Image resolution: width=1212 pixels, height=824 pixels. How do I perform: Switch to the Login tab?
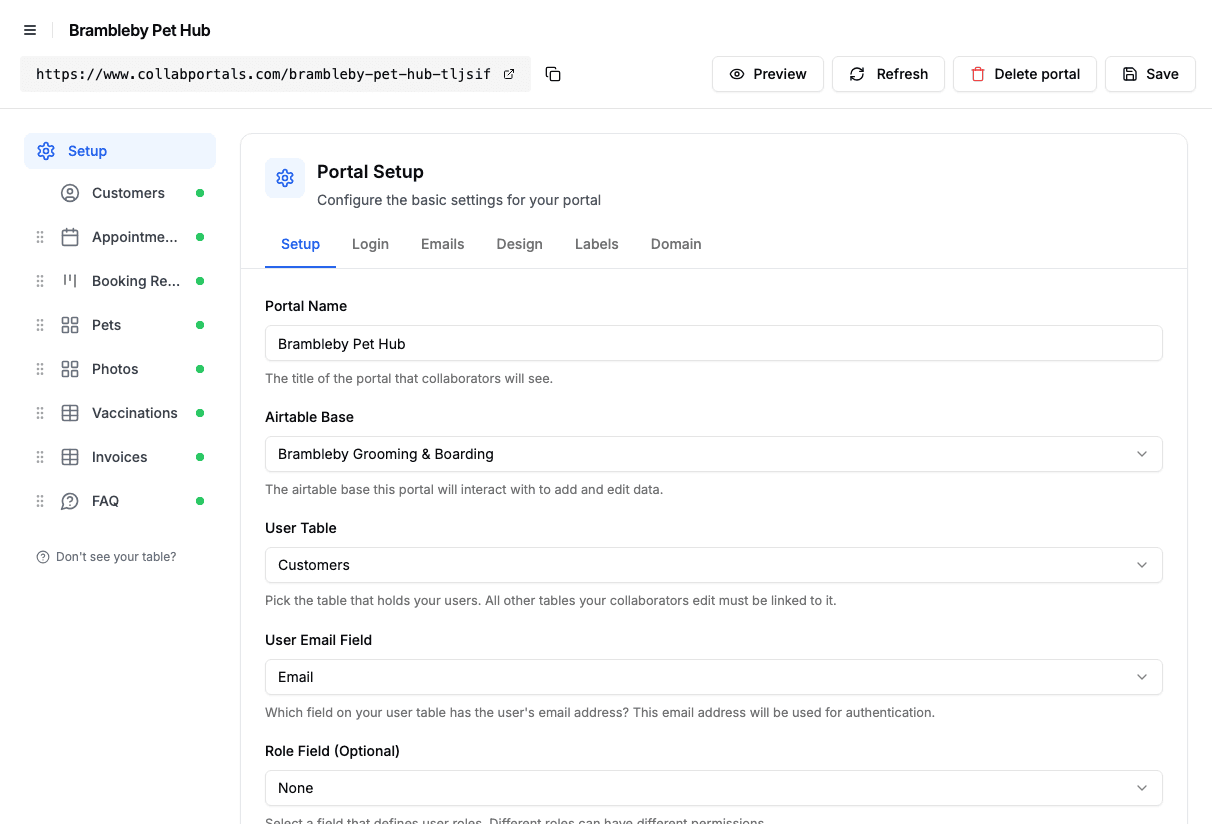pos(370,244)
